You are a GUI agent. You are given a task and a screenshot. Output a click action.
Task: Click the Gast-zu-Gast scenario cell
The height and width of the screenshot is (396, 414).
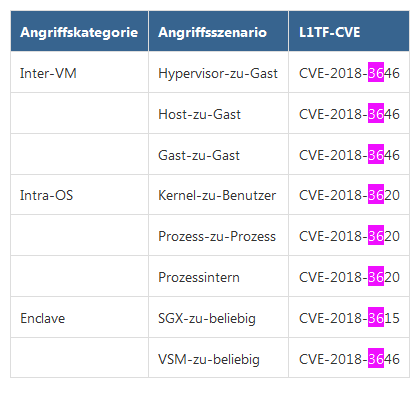point(218,154)
